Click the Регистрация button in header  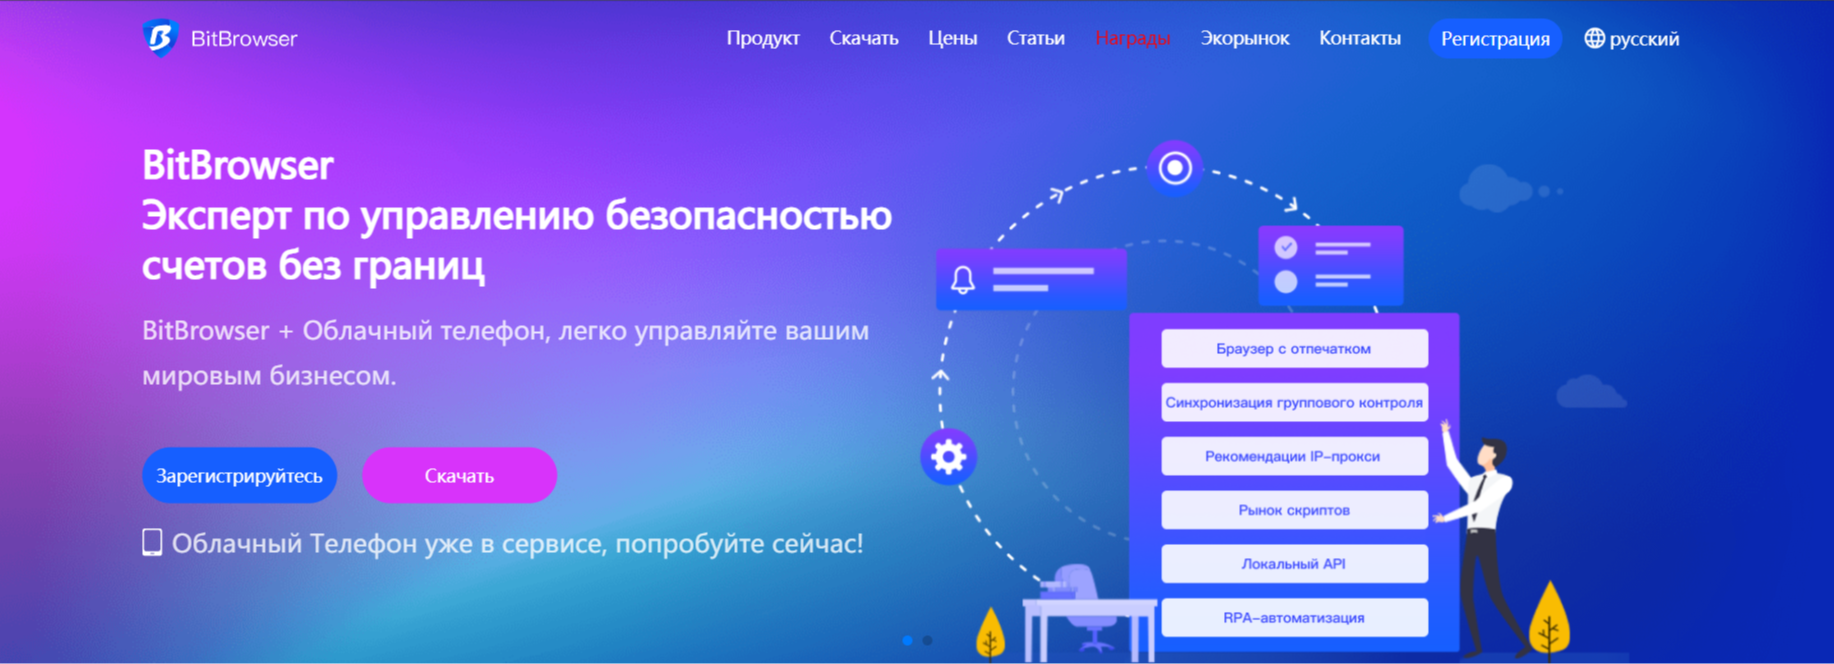pos(1495,39)
